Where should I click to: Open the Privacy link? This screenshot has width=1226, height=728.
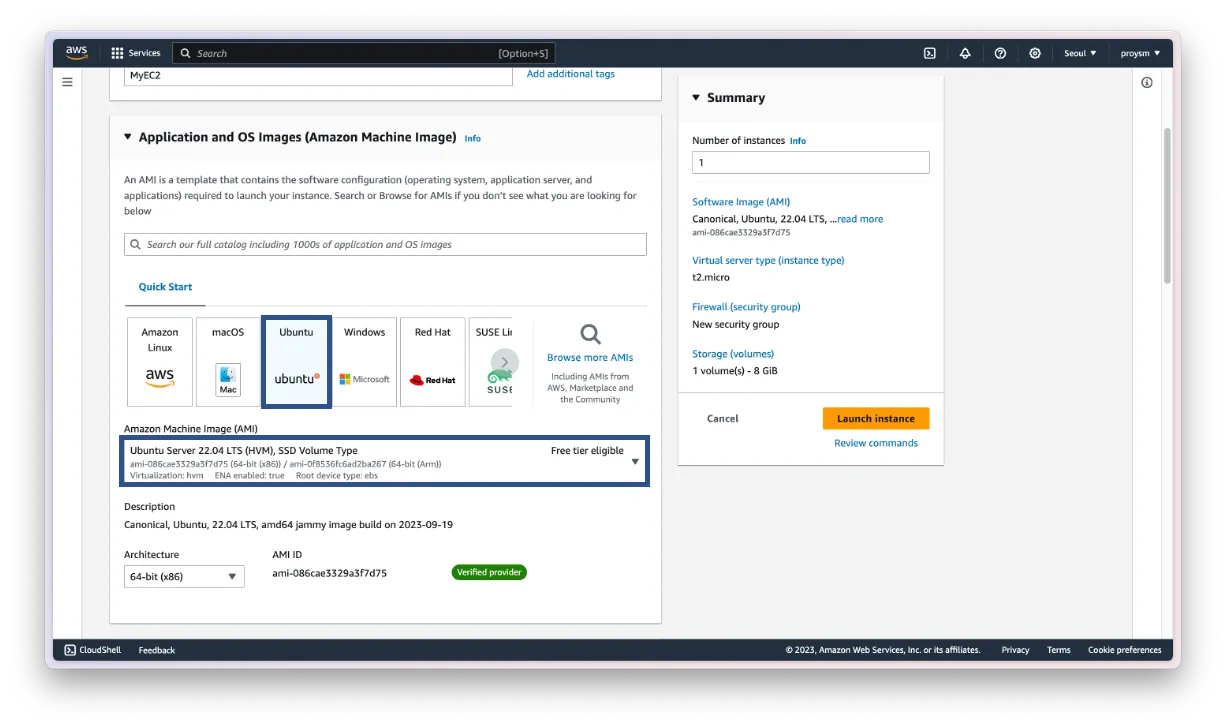click(x=1015, y=650)
